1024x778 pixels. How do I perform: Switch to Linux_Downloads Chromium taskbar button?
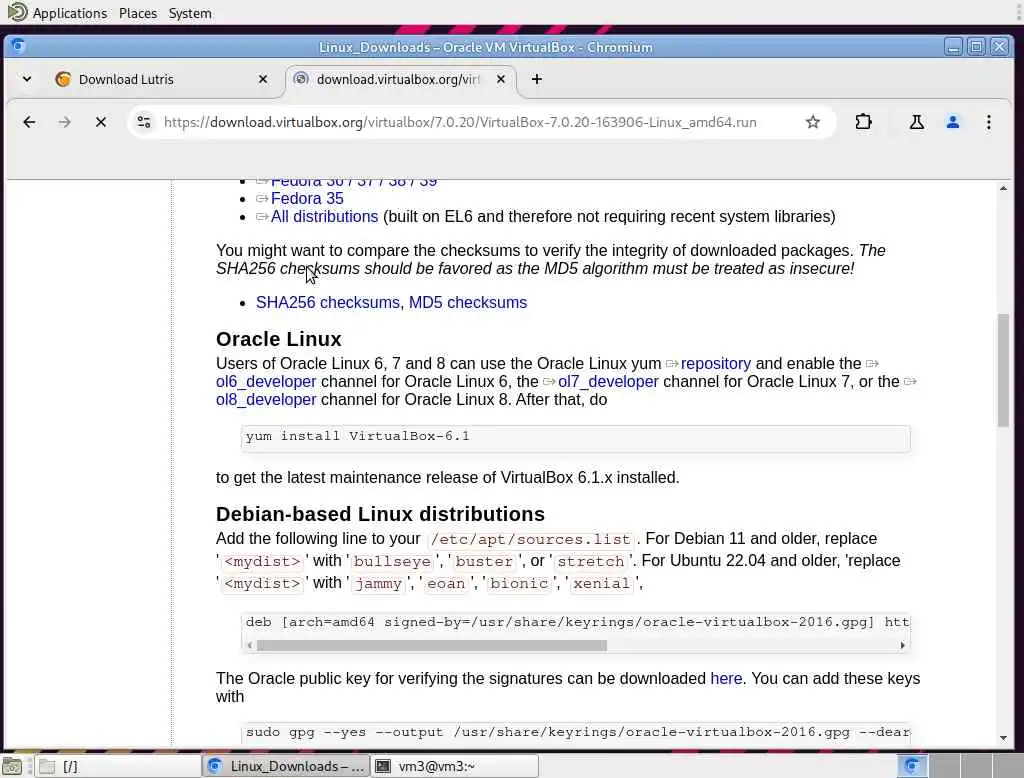286,766
